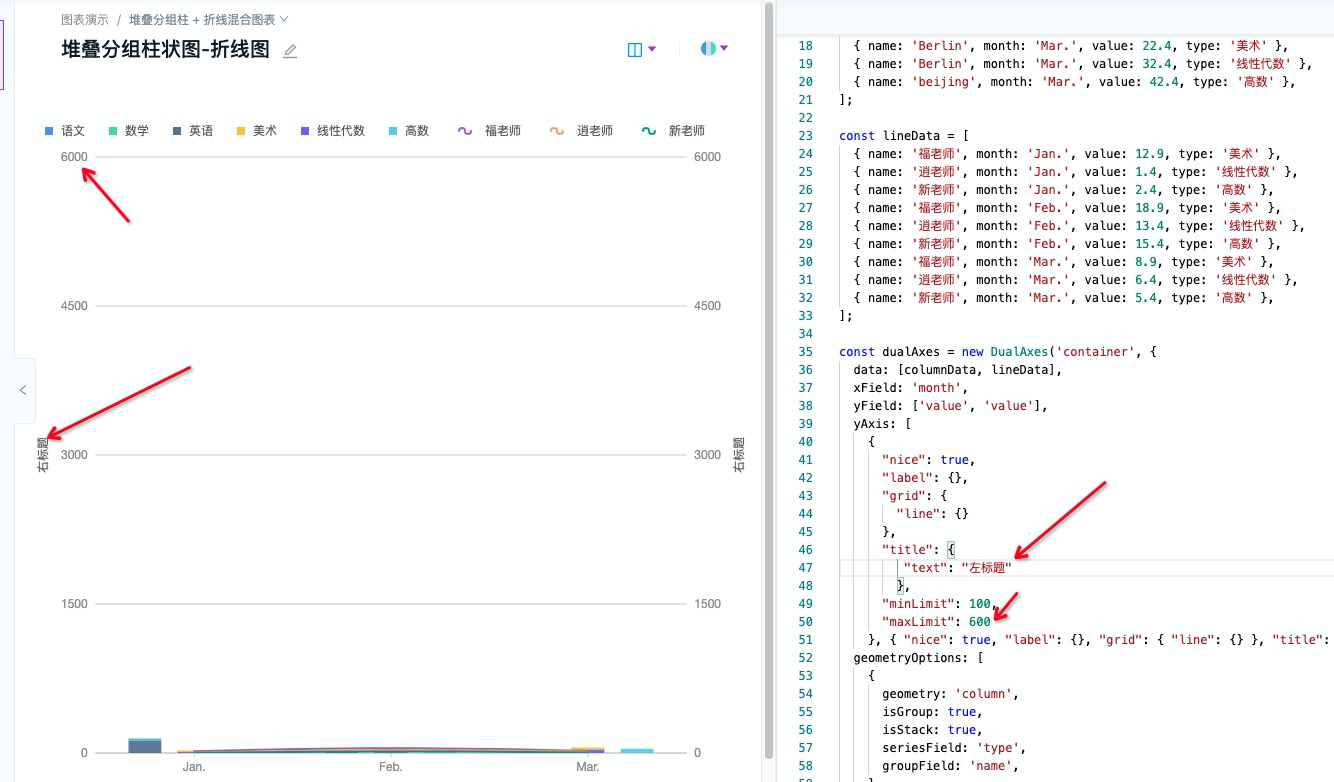Click the orange wave icon for 逍老师 legend
This screenshot has height=782, width=1334.
click(555, 130)
